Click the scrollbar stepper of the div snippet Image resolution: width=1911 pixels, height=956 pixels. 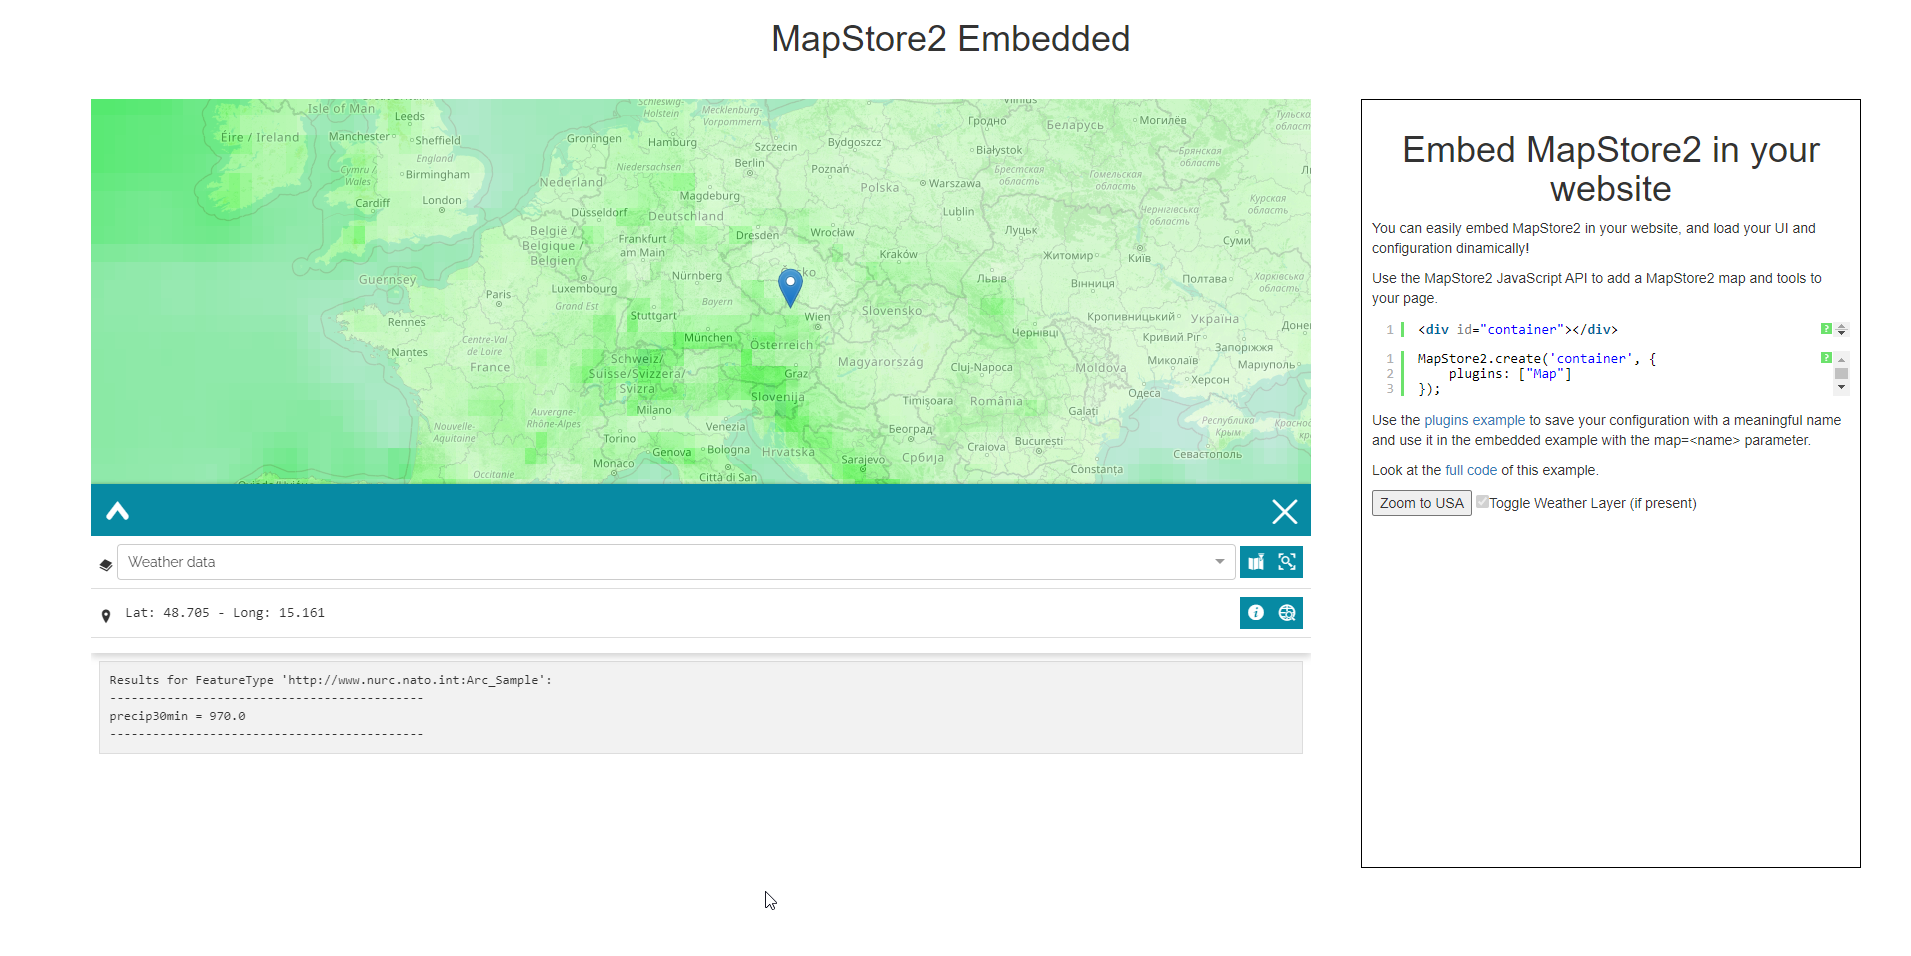1842,330
